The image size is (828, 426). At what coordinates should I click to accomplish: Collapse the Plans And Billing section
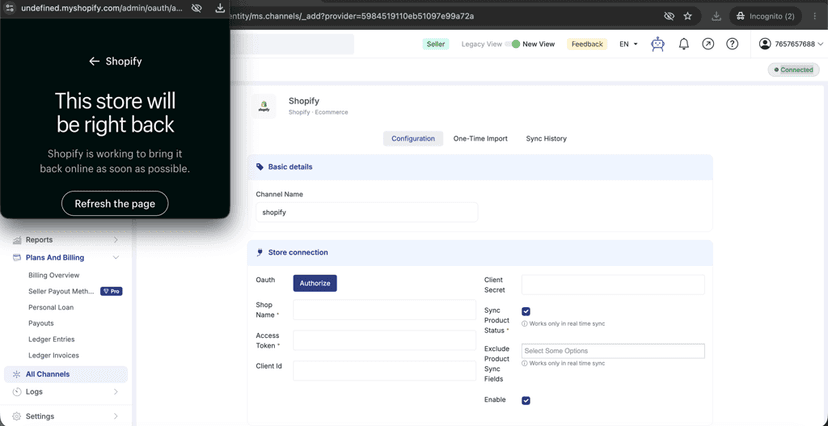[66, 258]
